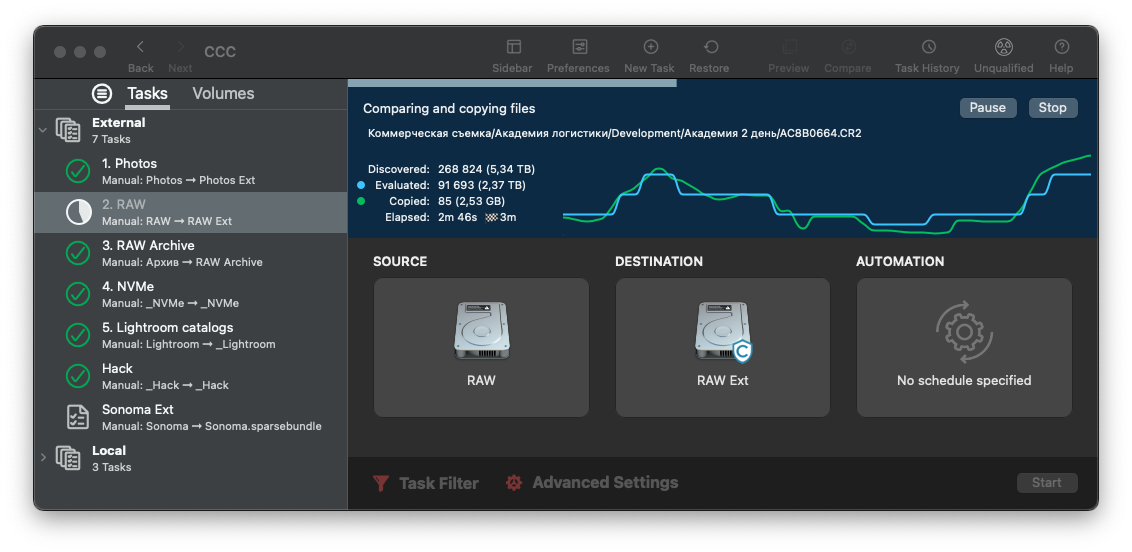Select the 1. Photos task row
Screen dimensions: 1132x552
pyautogui.click(x=191, y=171)
